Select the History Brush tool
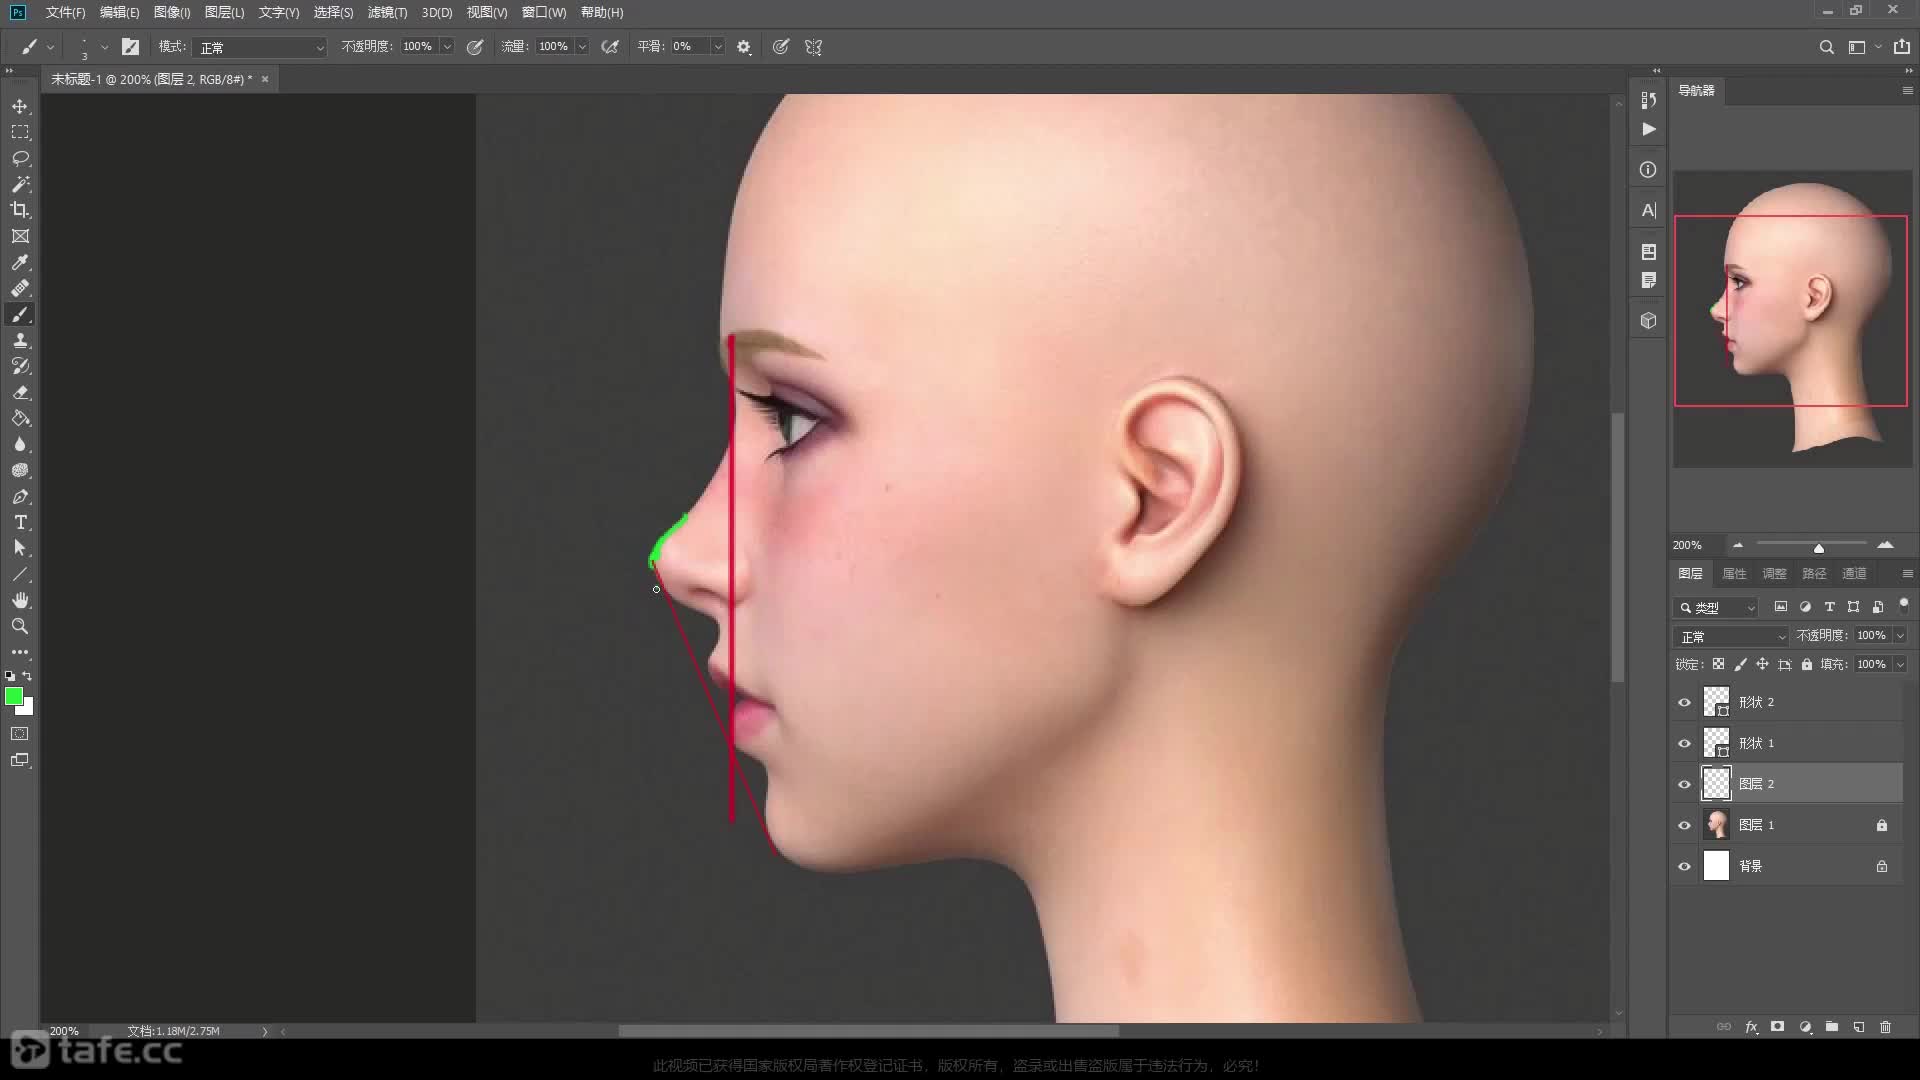This screenshot has width=1920, height=1080. coord(20,366)
